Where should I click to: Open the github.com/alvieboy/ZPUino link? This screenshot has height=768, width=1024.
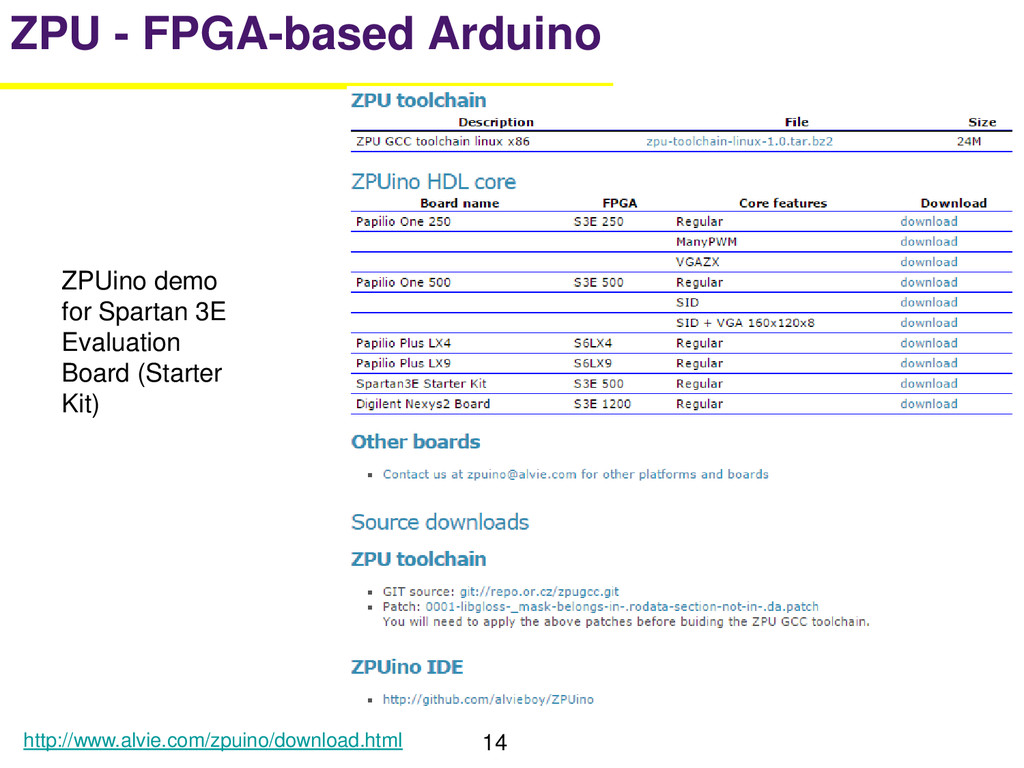(488, 699)
